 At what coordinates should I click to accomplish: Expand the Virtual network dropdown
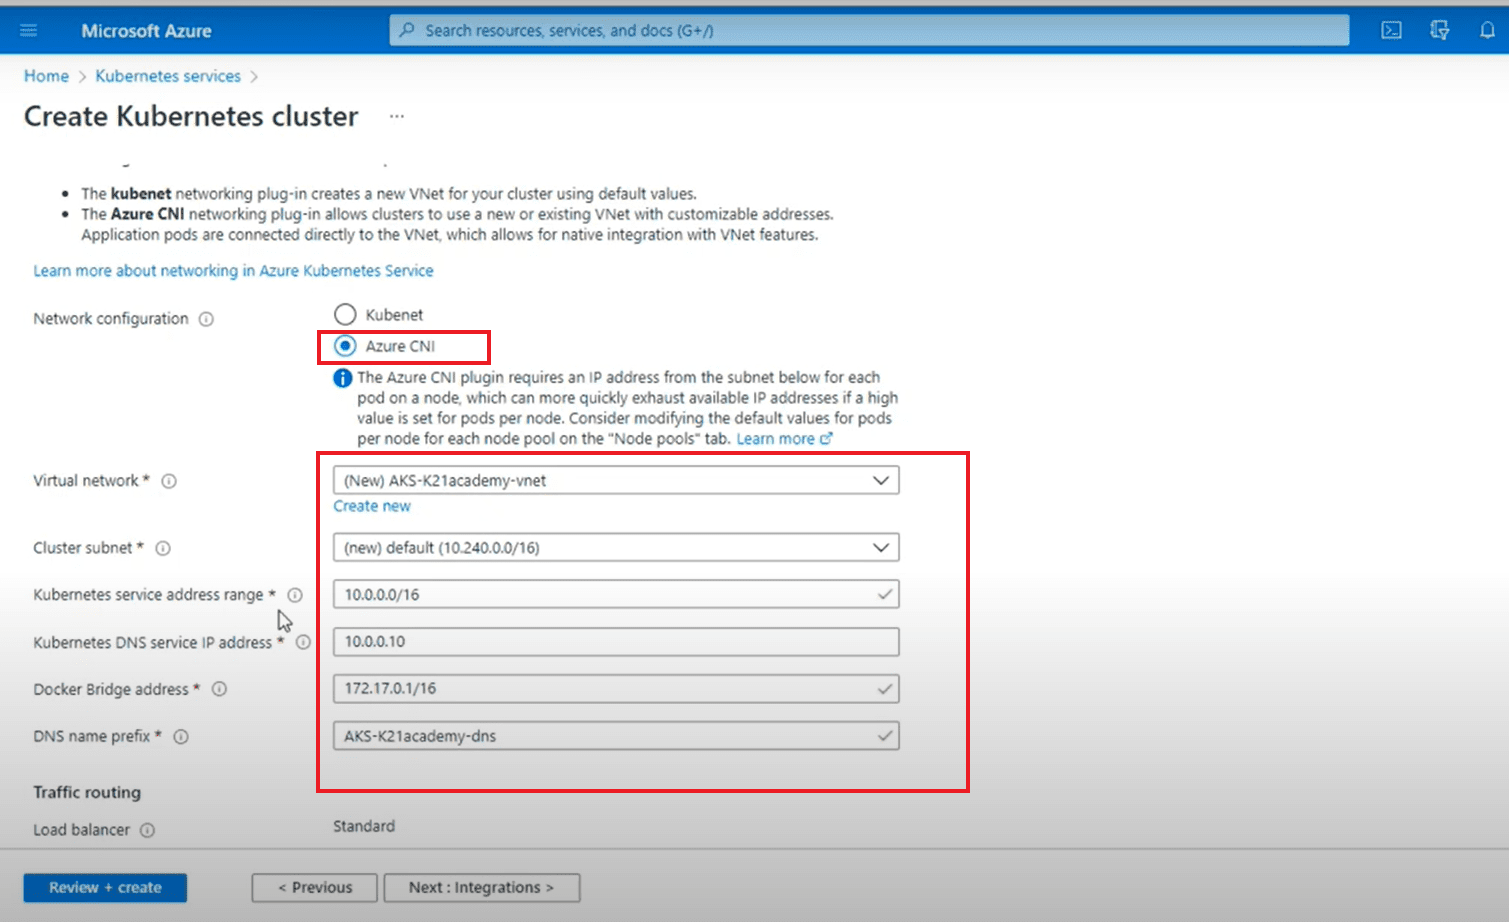tap(615, 480)
